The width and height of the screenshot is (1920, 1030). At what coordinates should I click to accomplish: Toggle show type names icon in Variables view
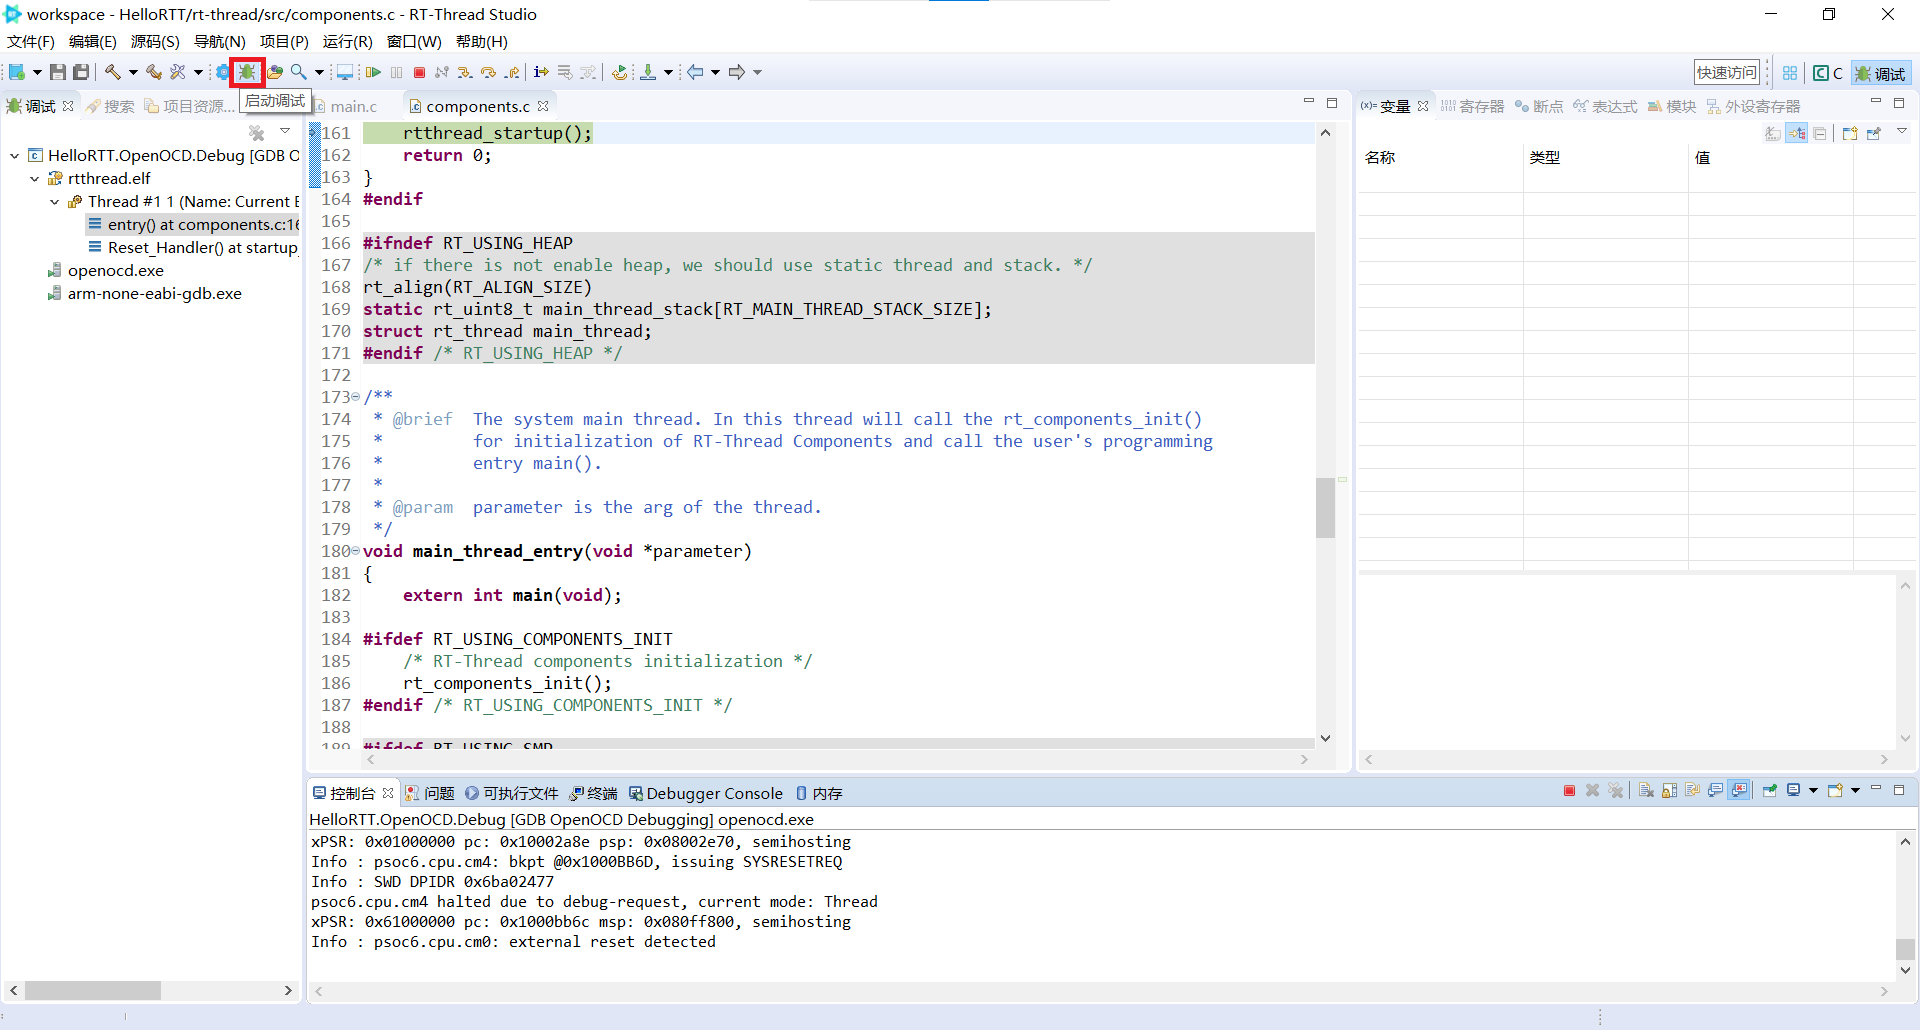pyautogui.click(x=1773, y=134)
